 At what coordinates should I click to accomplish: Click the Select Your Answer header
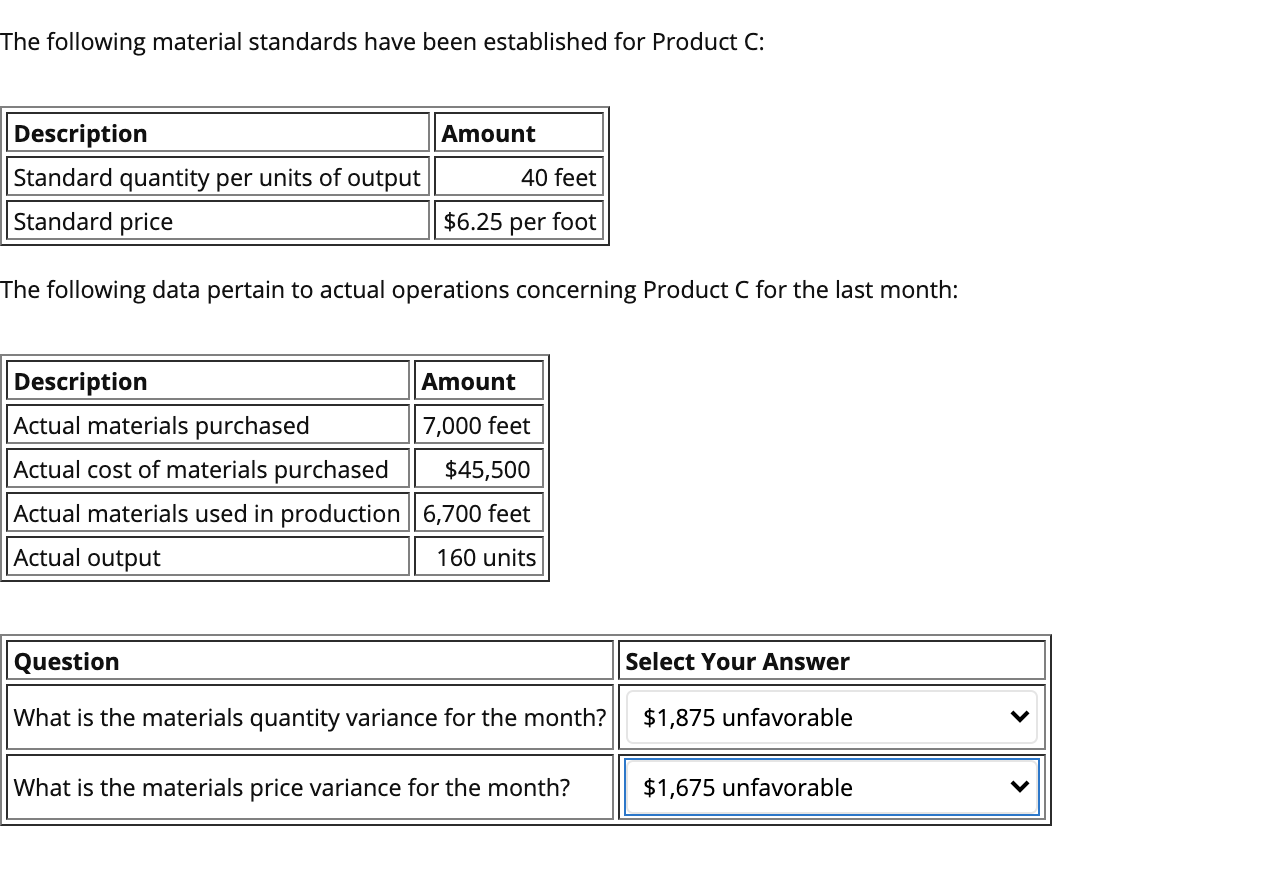(x=737, y=661)
